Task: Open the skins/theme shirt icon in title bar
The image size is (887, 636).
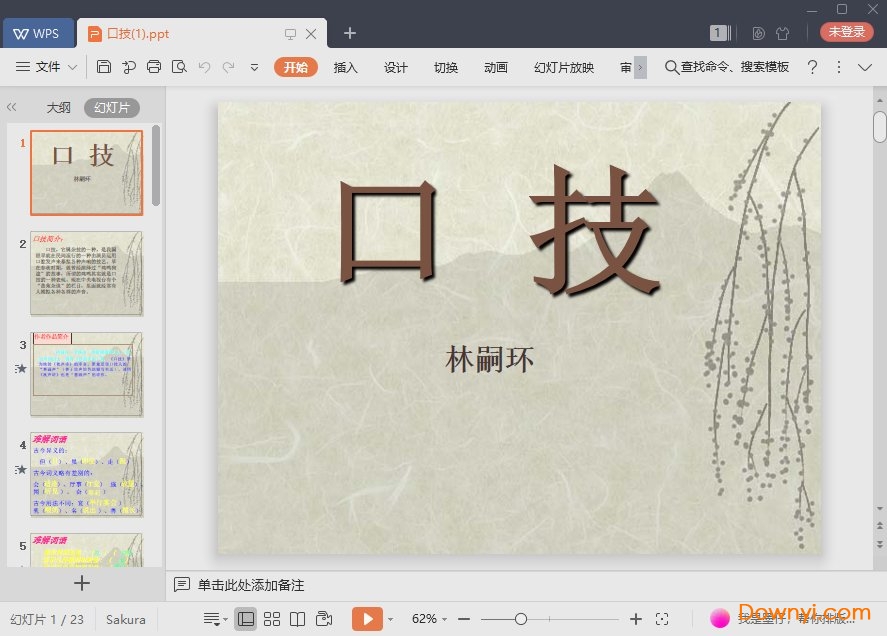Action: [x=783, y=32]
